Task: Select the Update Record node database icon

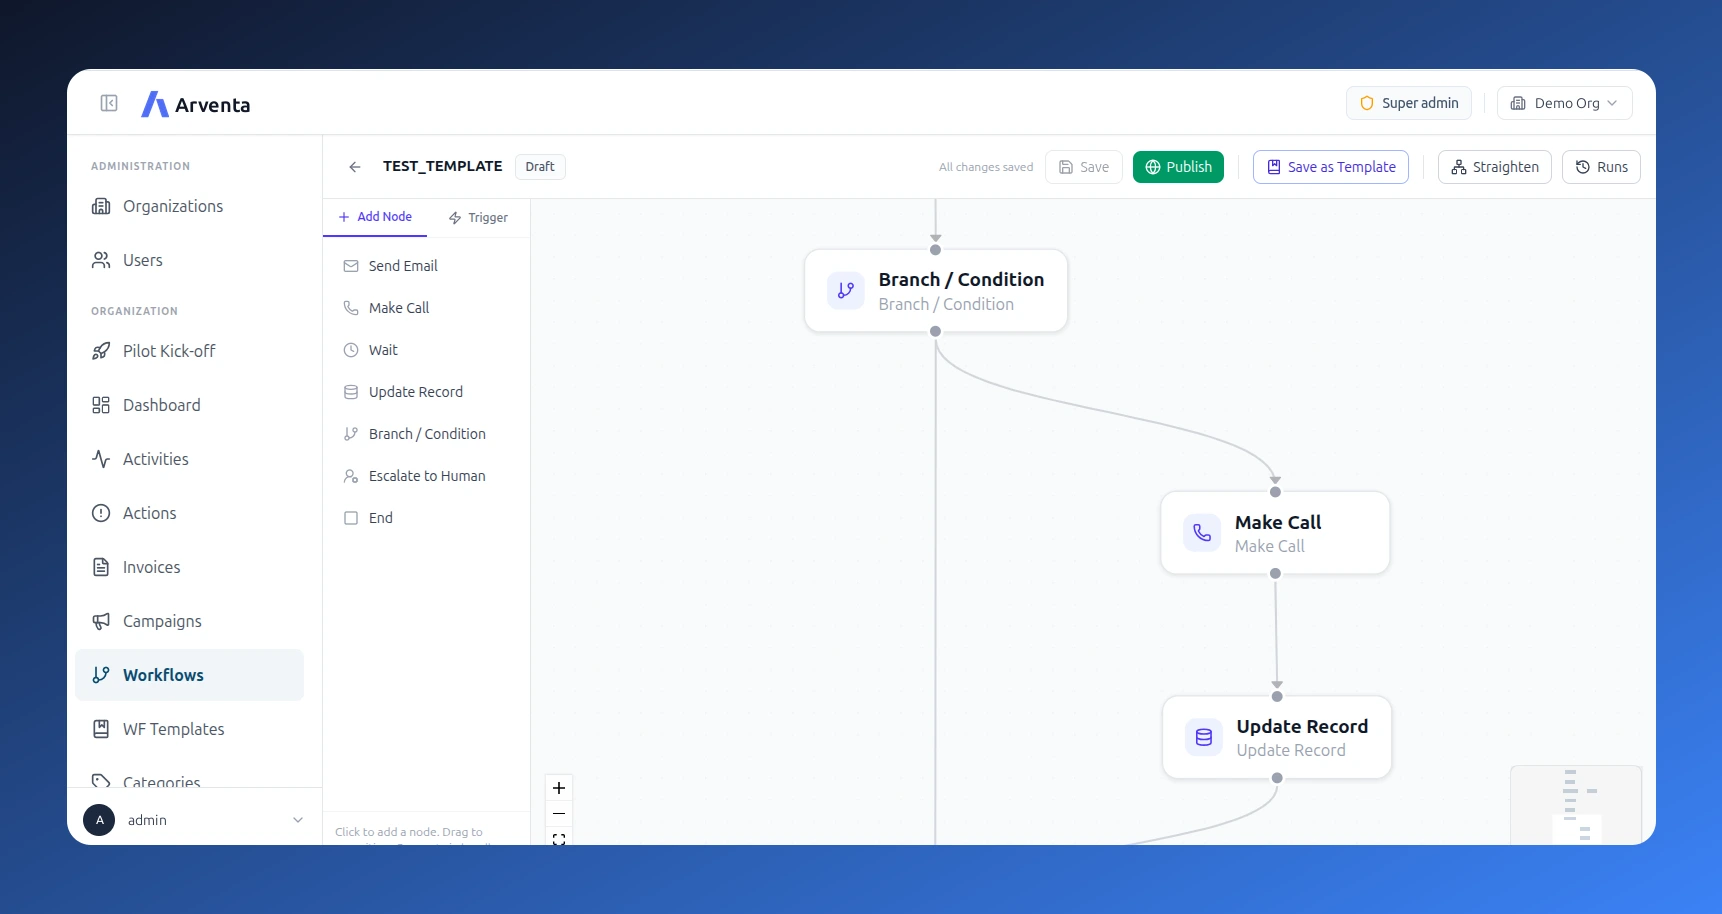Action: click(1204, 737)
